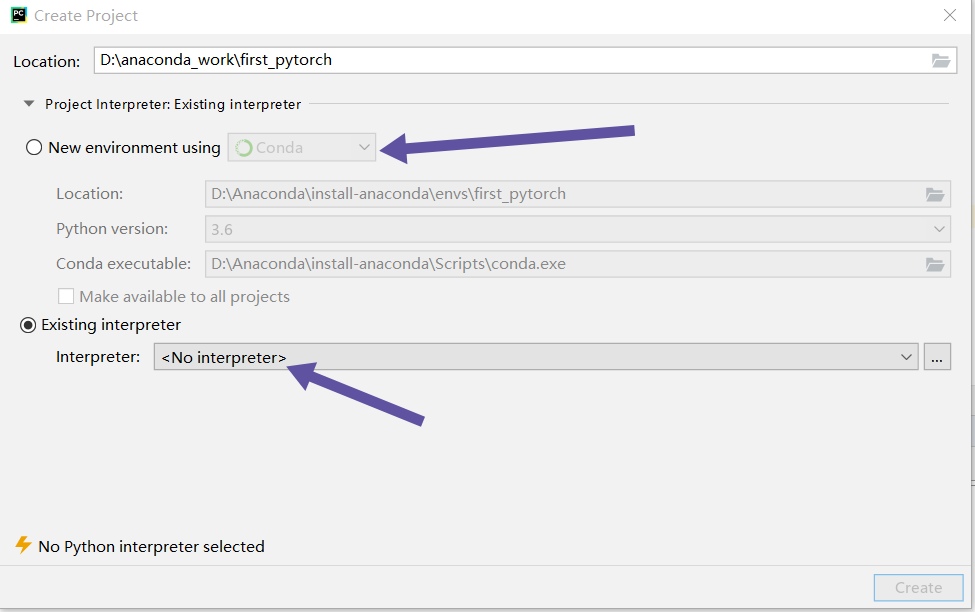Click the Create button

[918, 587]
